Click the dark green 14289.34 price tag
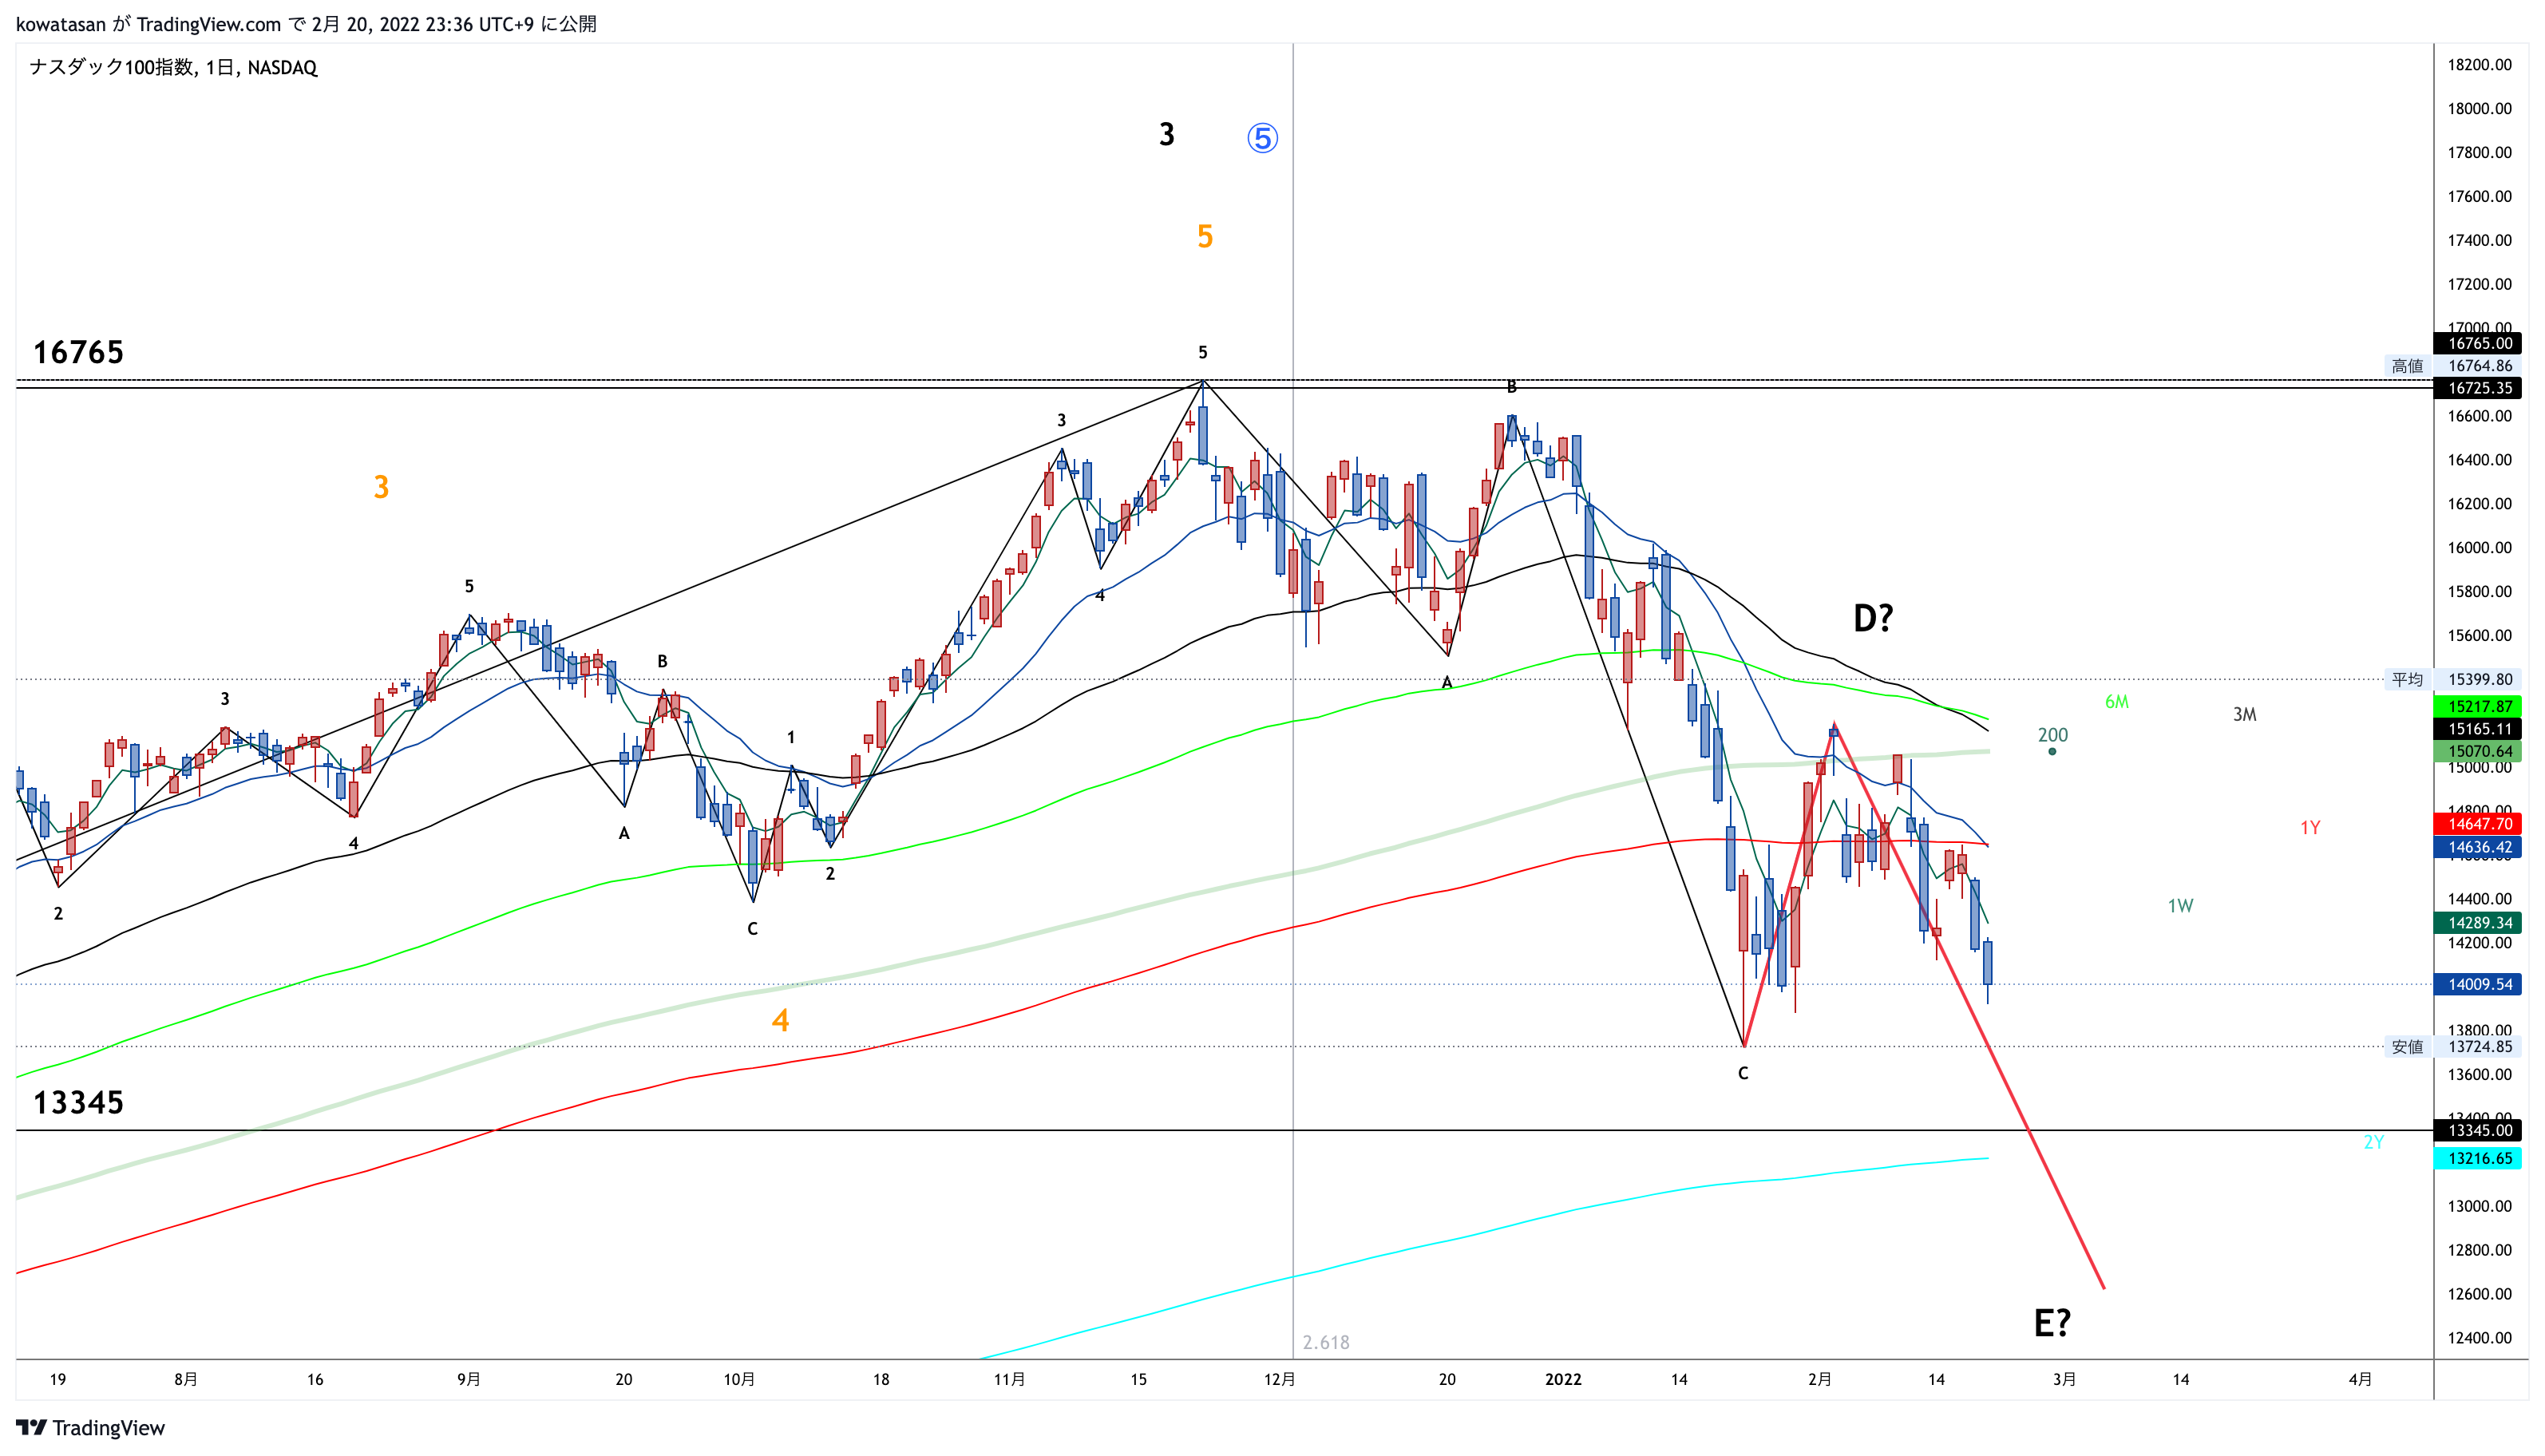Viewport: 2545px width, 1456px height. pyautogui.click(x=2479, y=923)
